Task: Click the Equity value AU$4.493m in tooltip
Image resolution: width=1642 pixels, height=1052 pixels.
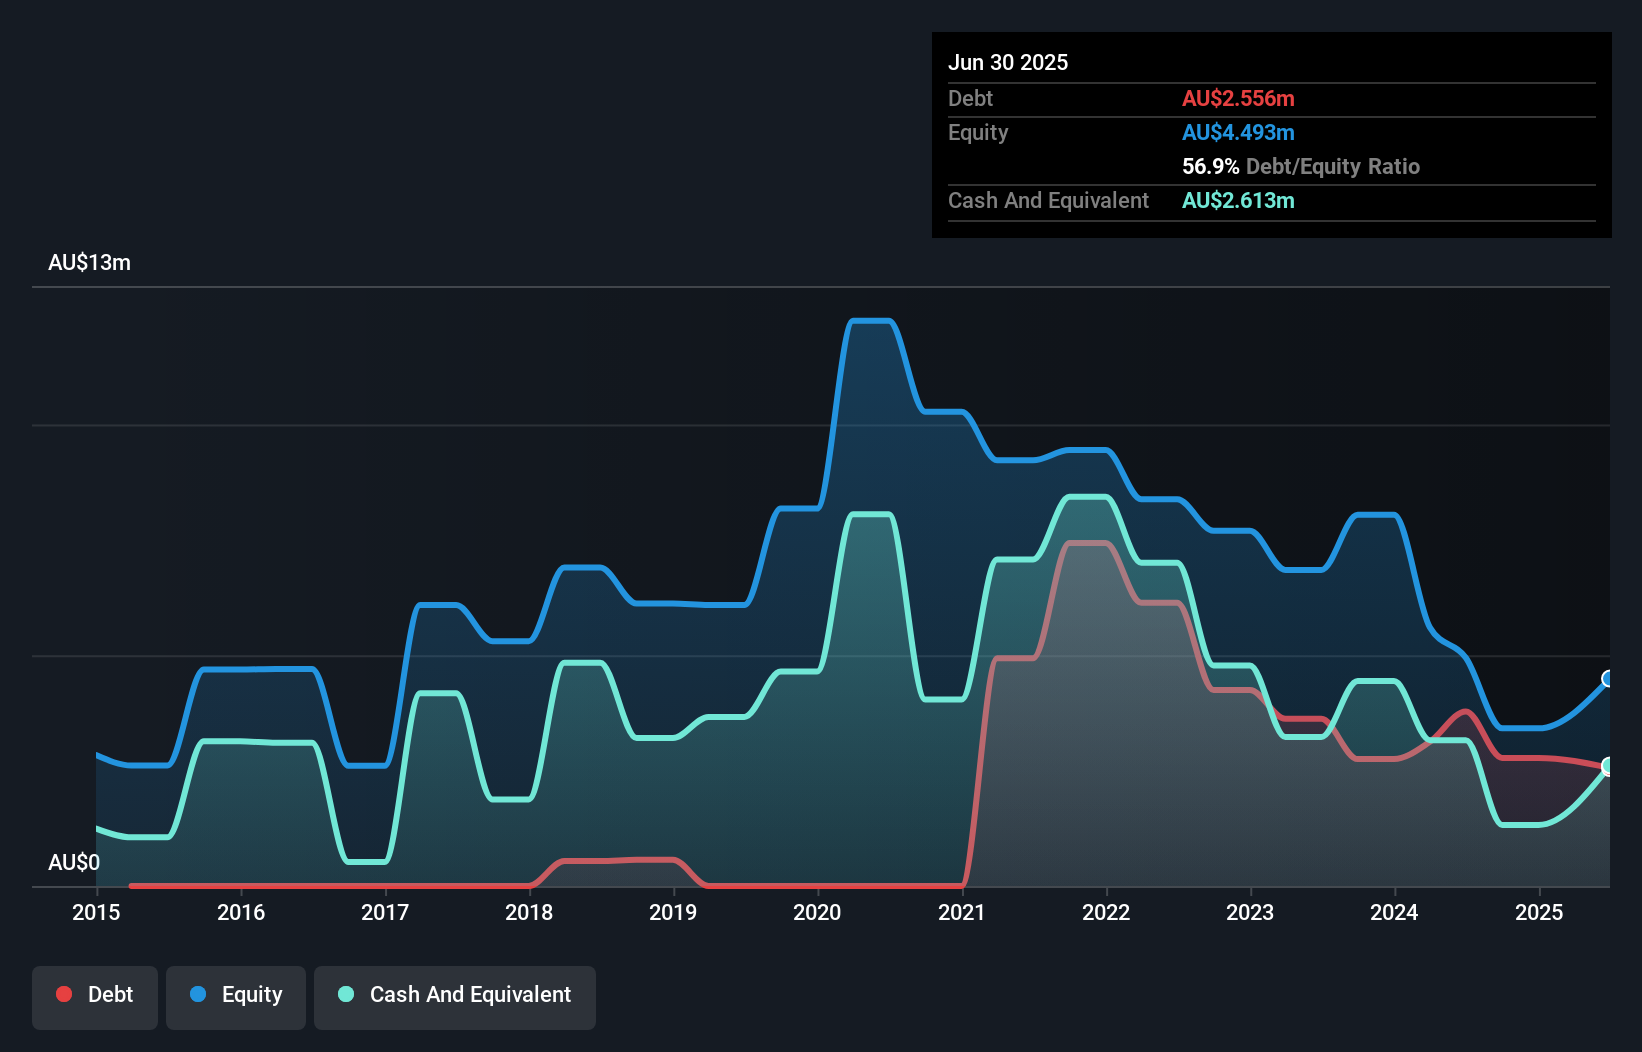Action: tap(1238, 132)
